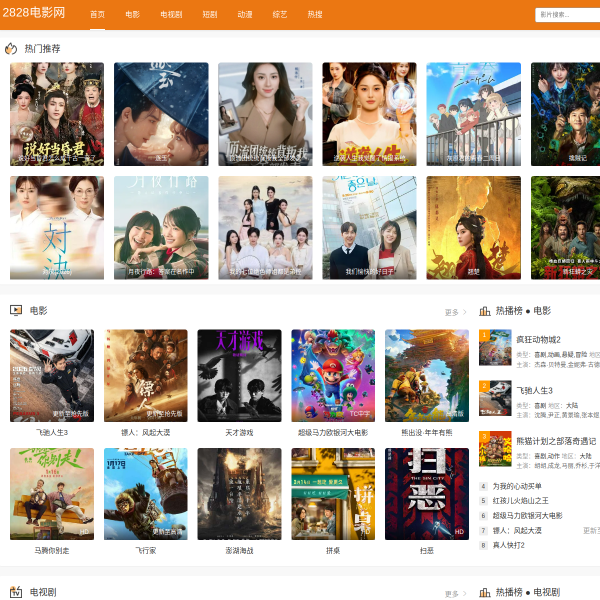600x600 pixels.
Task: Click 熊猫计划之部落奇遇记 title in 热播榜
Action: point(556,441)
